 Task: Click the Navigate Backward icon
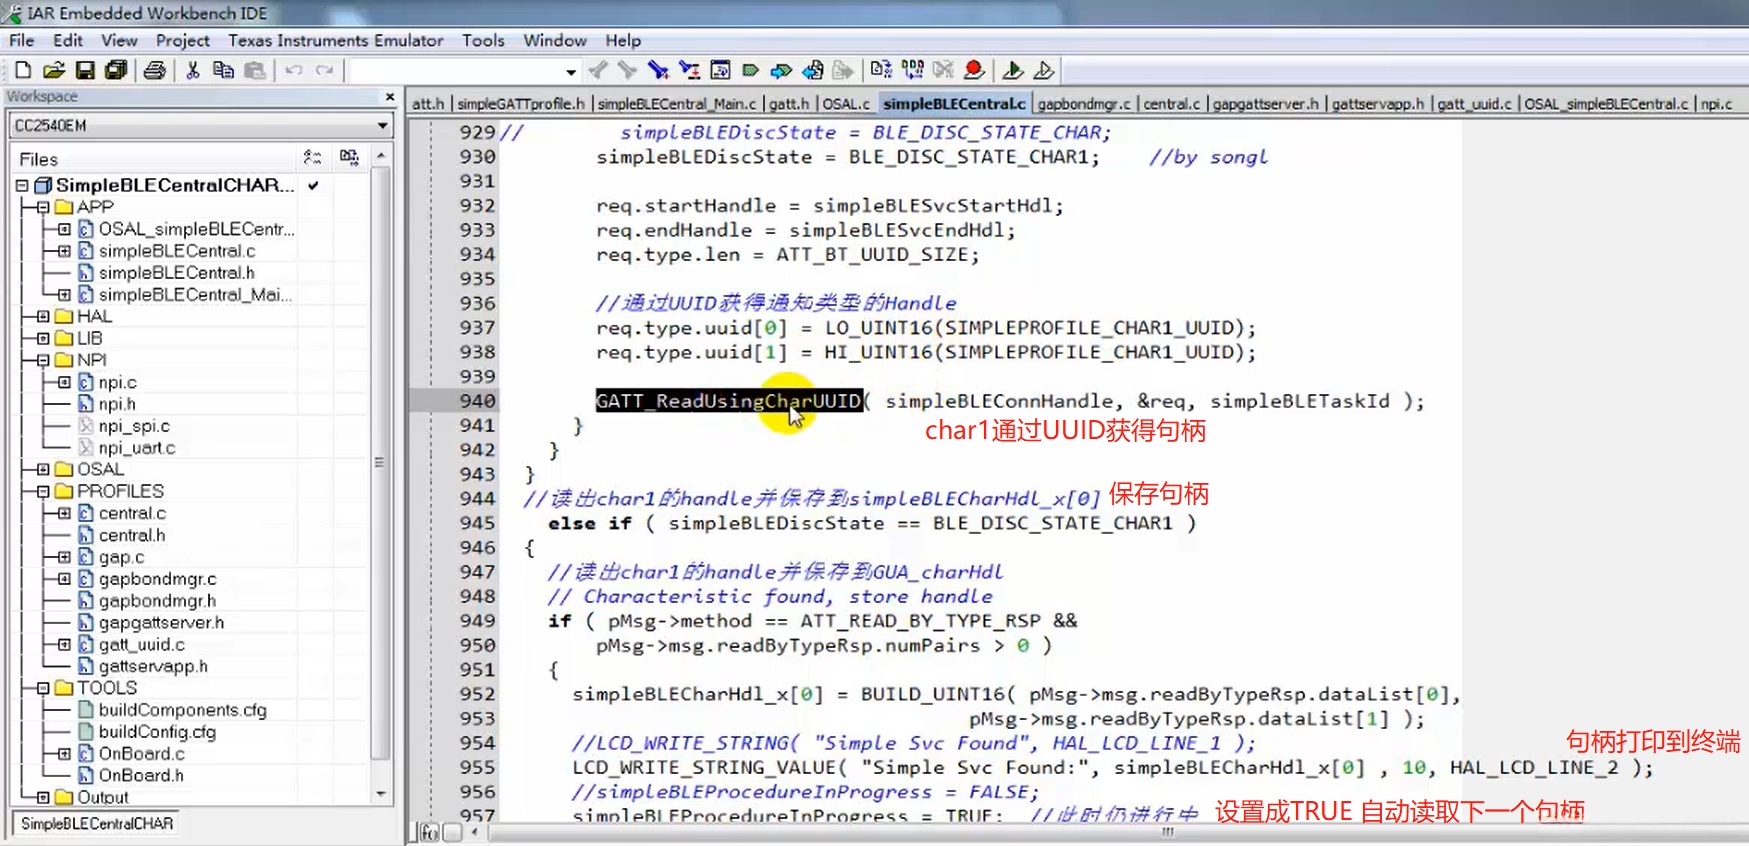[x=813, y=70]
